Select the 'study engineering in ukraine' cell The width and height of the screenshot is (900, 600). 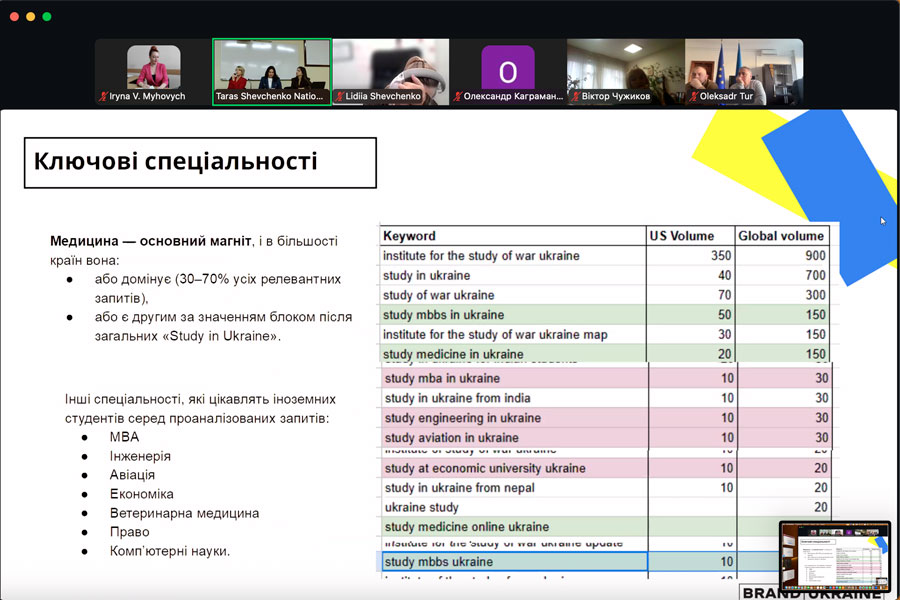click(515, 417)
